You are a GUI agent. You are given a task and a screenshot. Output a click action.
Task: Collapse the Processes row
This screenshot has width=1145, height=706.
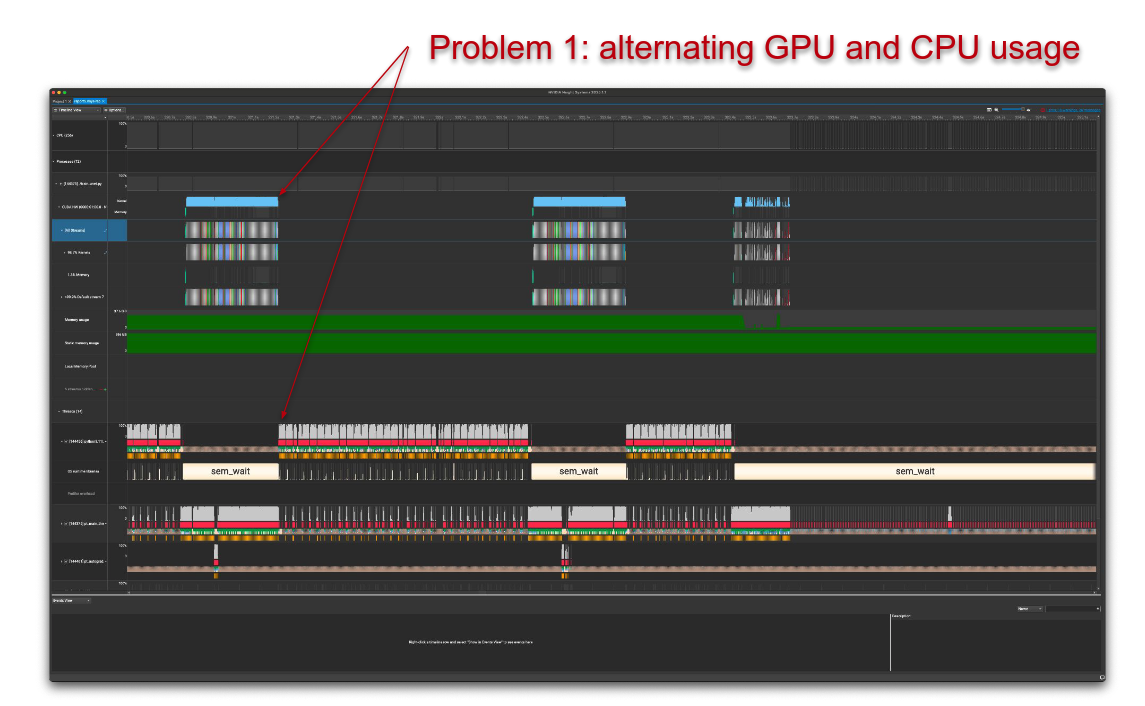(54, 161)
